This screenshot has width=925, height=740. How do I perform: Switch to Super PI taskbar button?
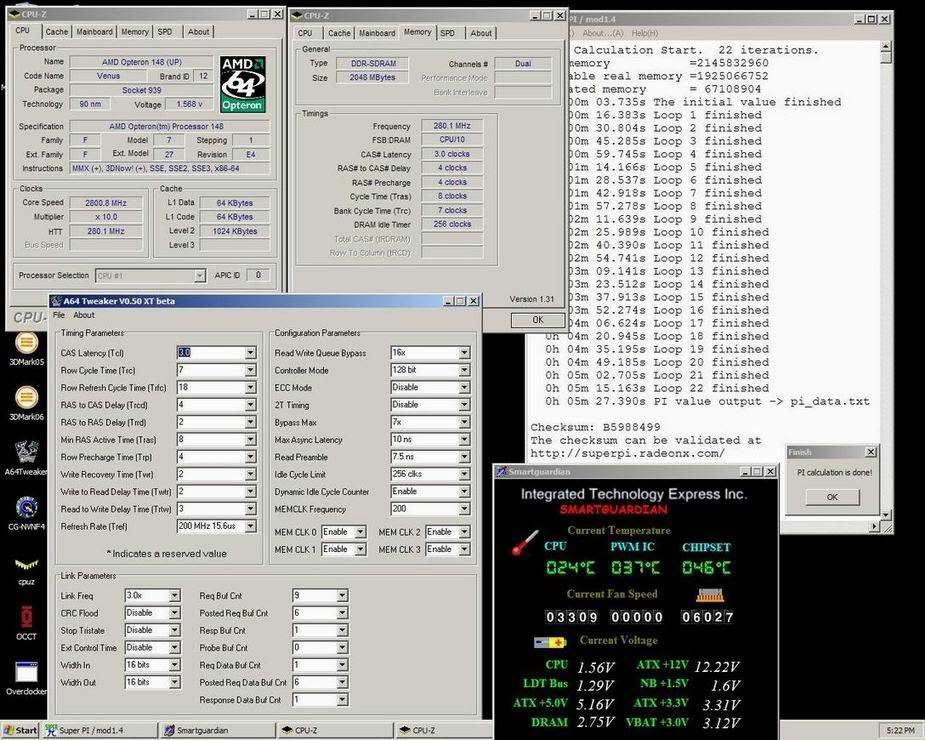100,731
